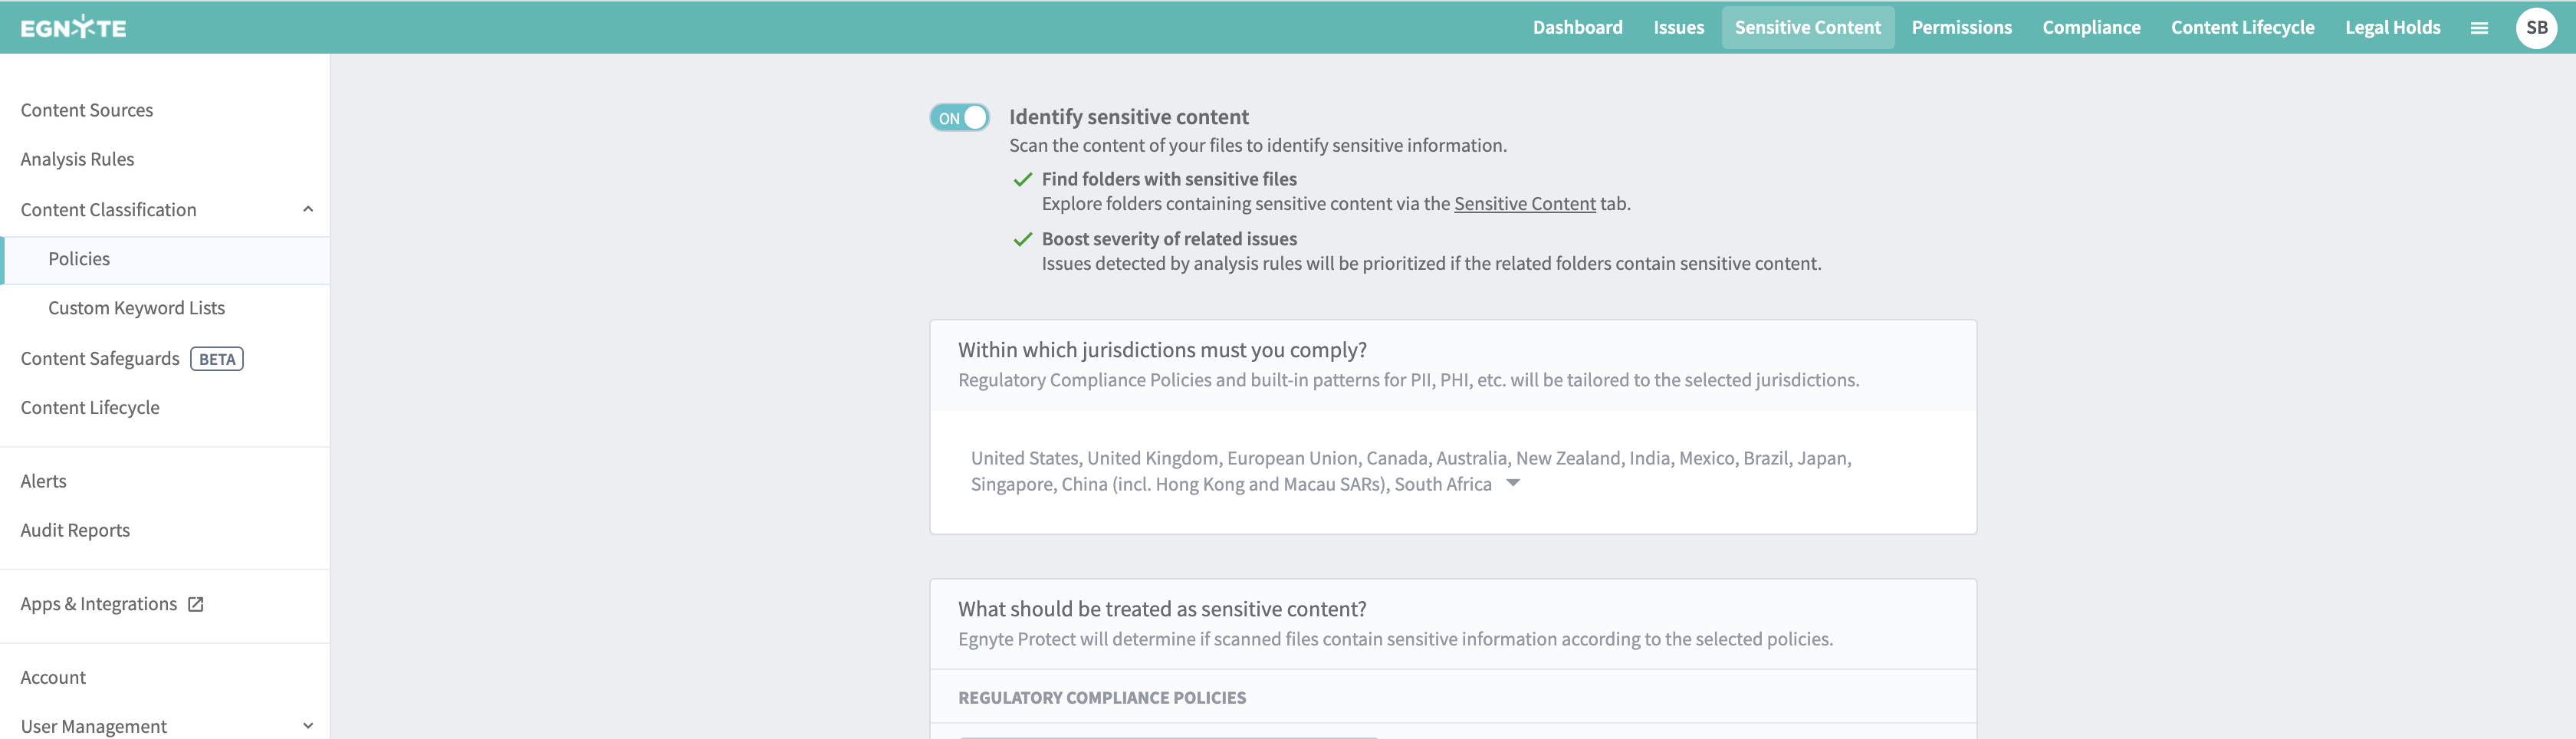
Task: Select Analysis Rules in sidebar
Action: click(77, 159)
